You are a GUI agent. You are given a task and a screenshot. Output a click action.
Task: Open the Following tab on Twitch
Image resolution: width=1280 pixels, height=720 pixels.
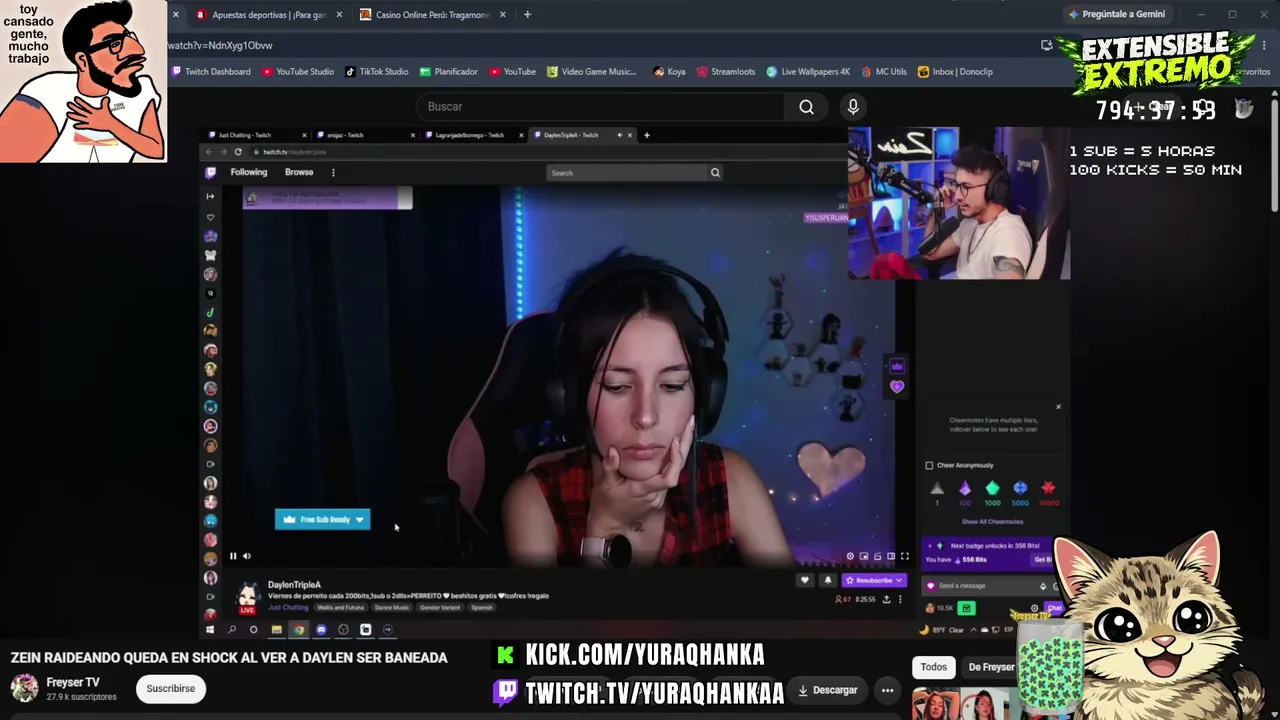click(x=249, y=172)
